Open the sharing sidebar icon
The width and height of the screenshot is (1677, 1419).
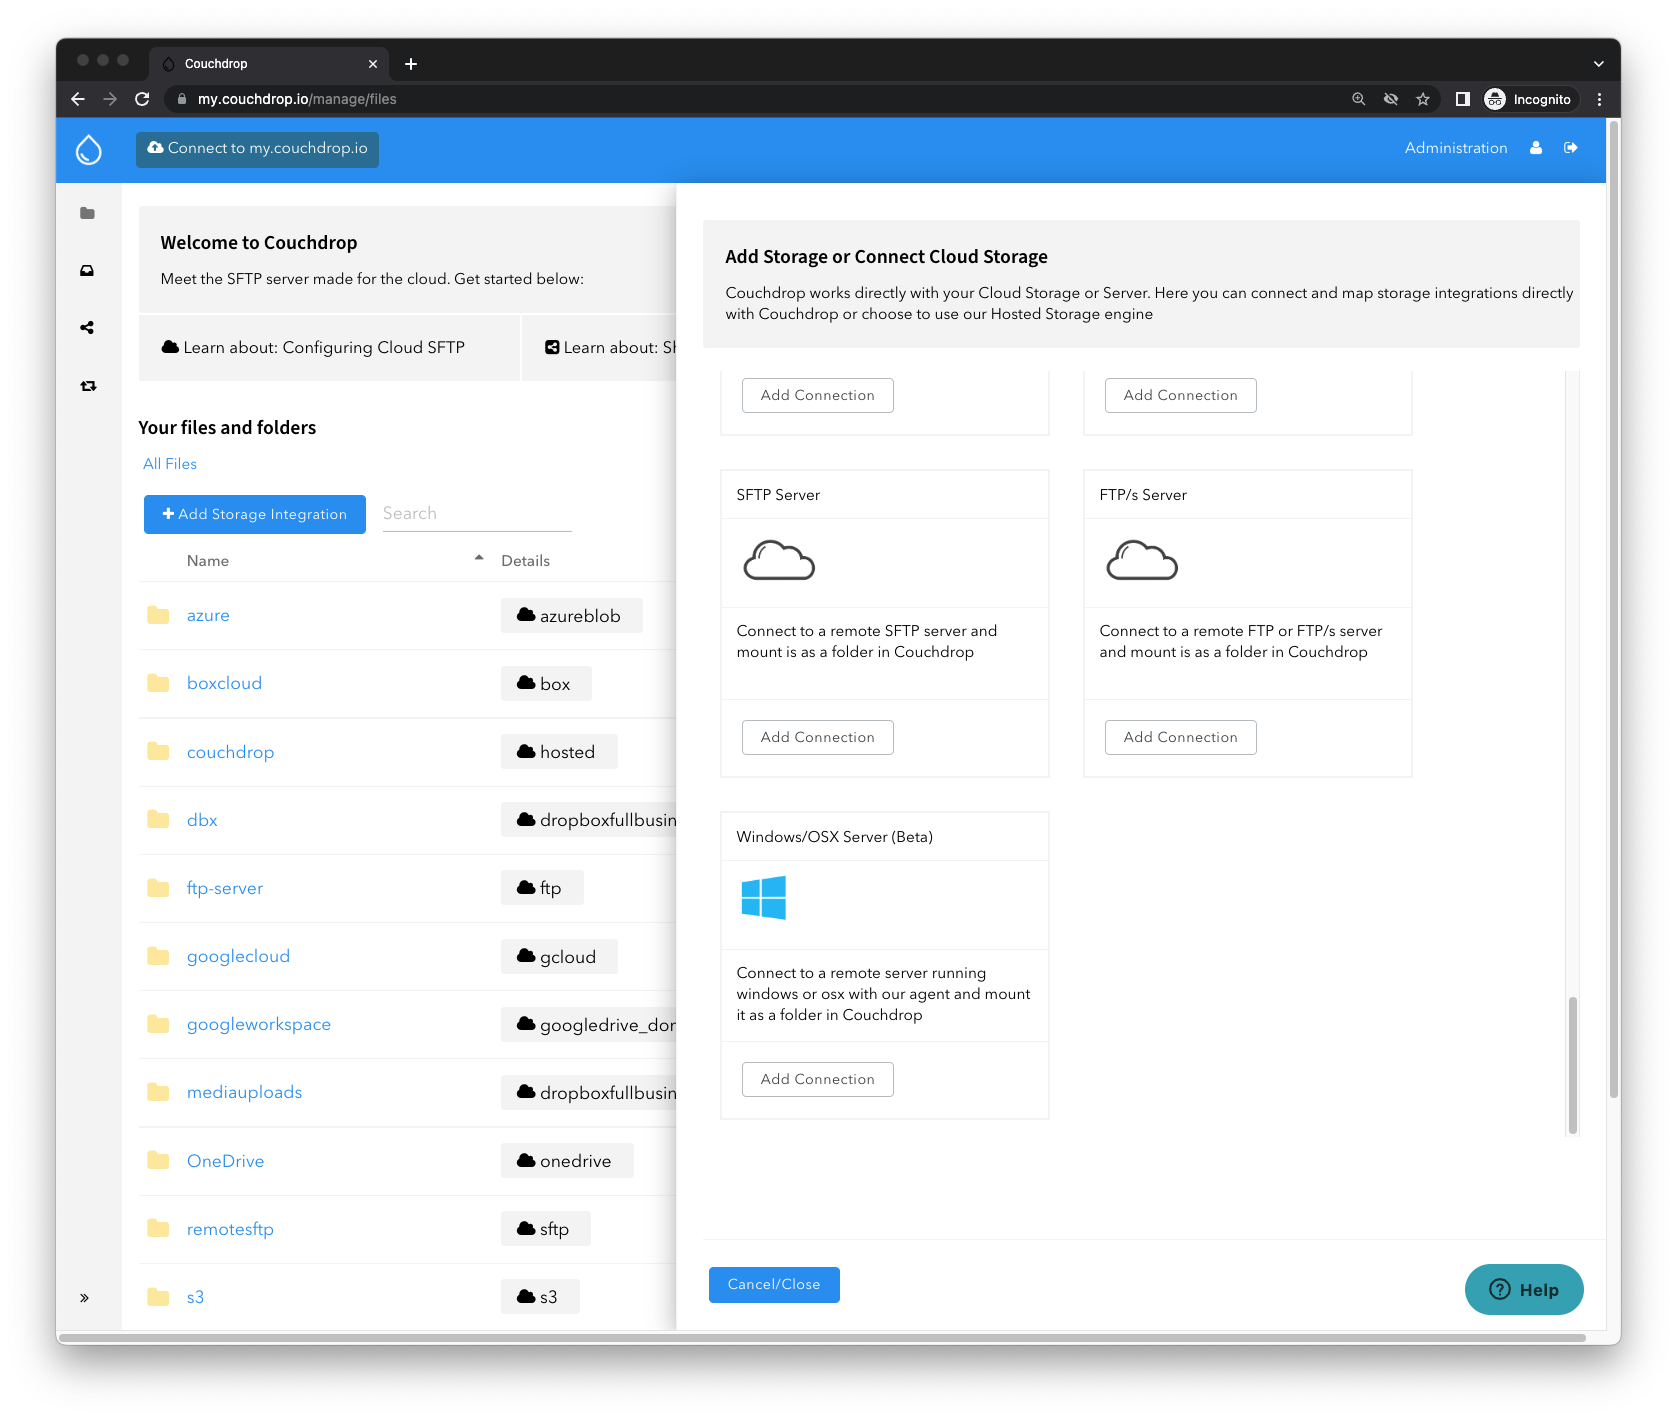(x=88, y=328)
